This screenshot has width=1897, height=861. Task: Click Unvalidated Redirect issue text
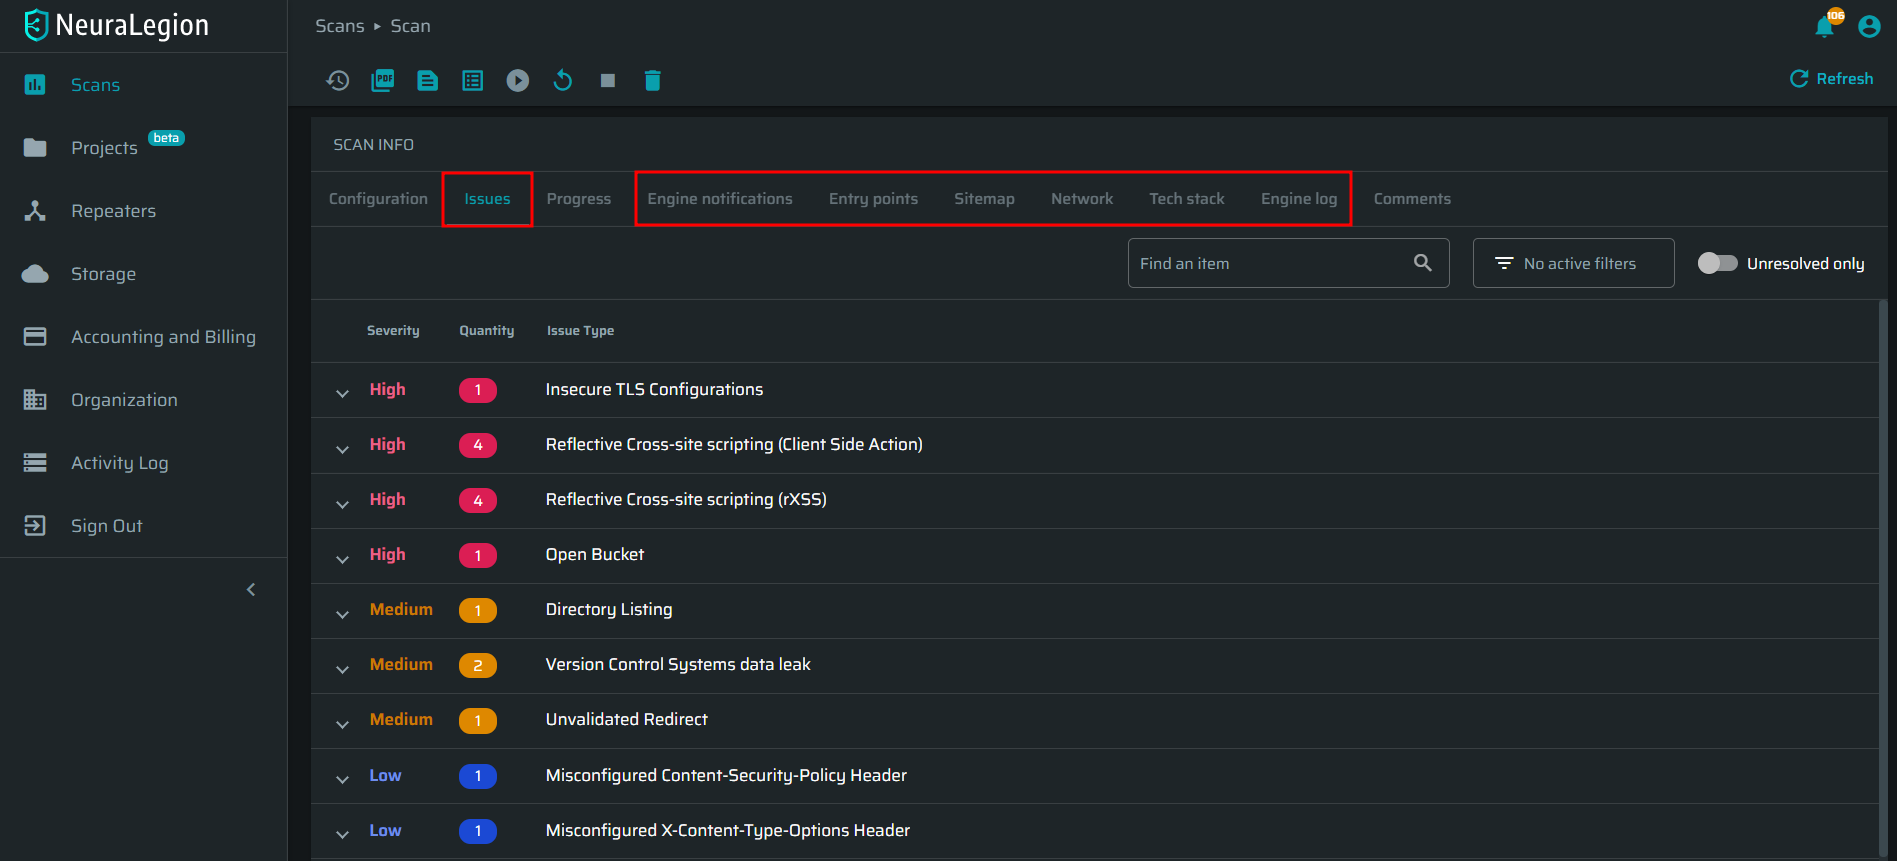click(627, 720)
